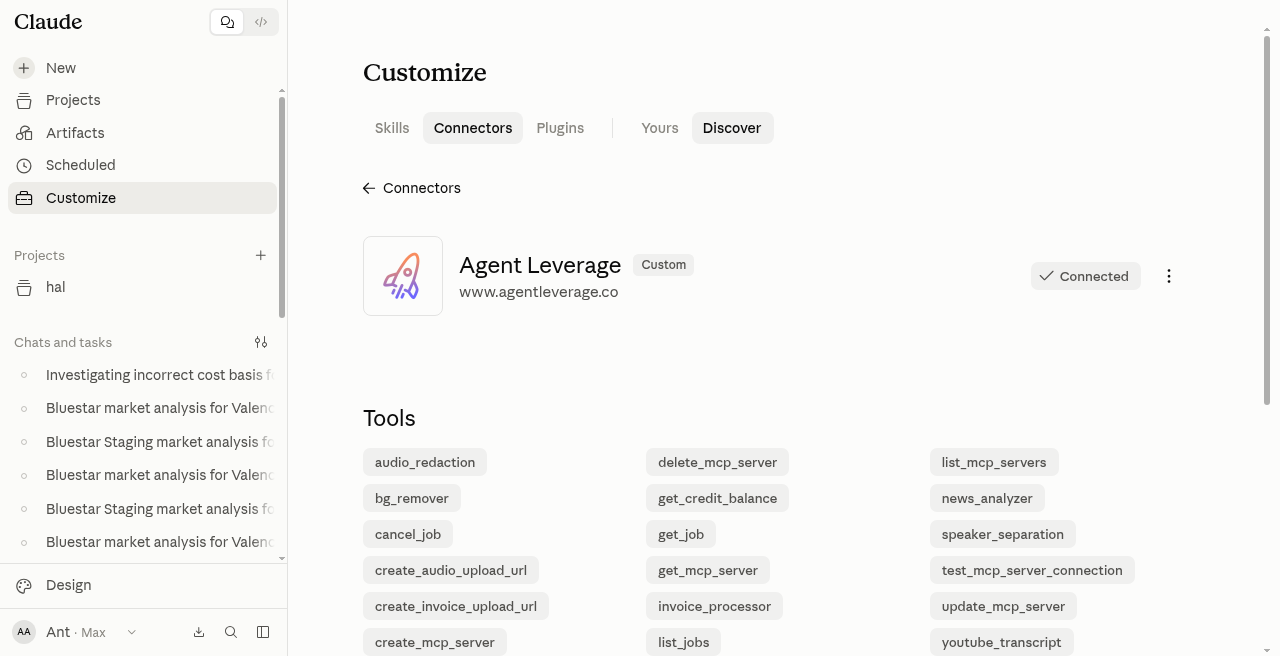Click the news_analyzer tool
Image resolution: width=1280 pixels, height=656 pixels.
pyautogui.click(x=987, y=498)
